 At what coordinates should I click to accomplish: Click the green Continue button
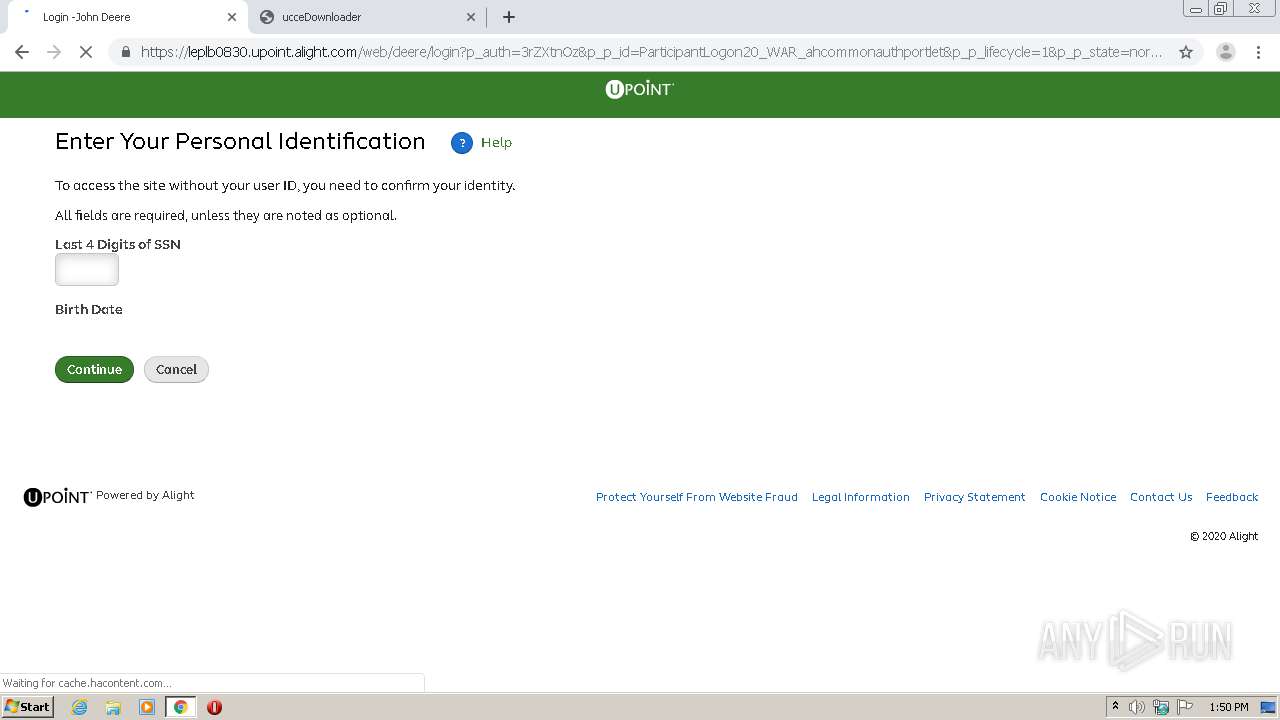[94, 369]
